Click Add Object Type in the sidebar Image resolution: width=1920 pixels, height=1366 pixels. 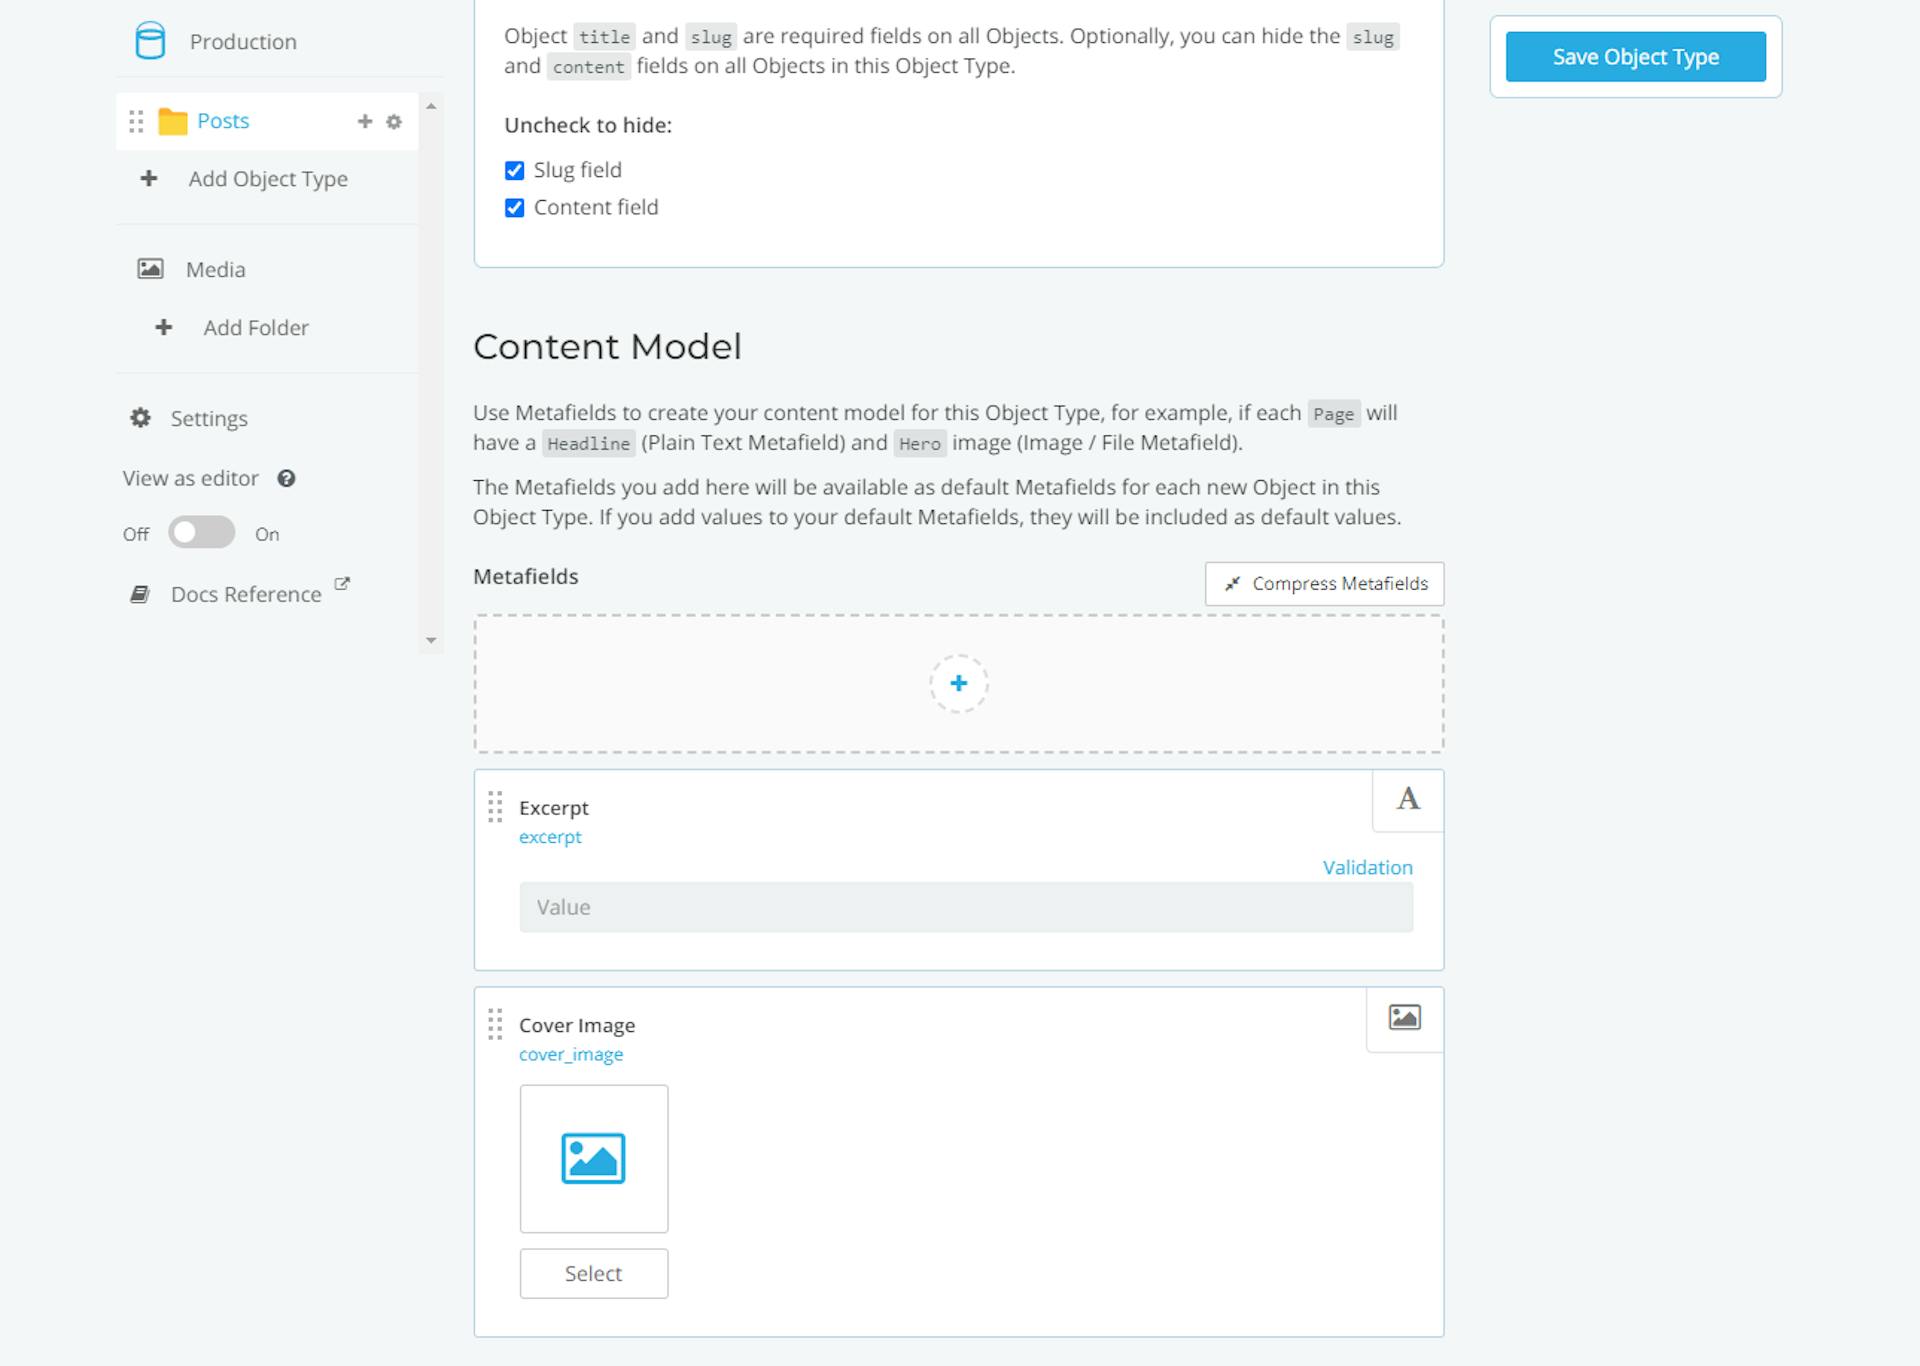click(x=266, y=178)
